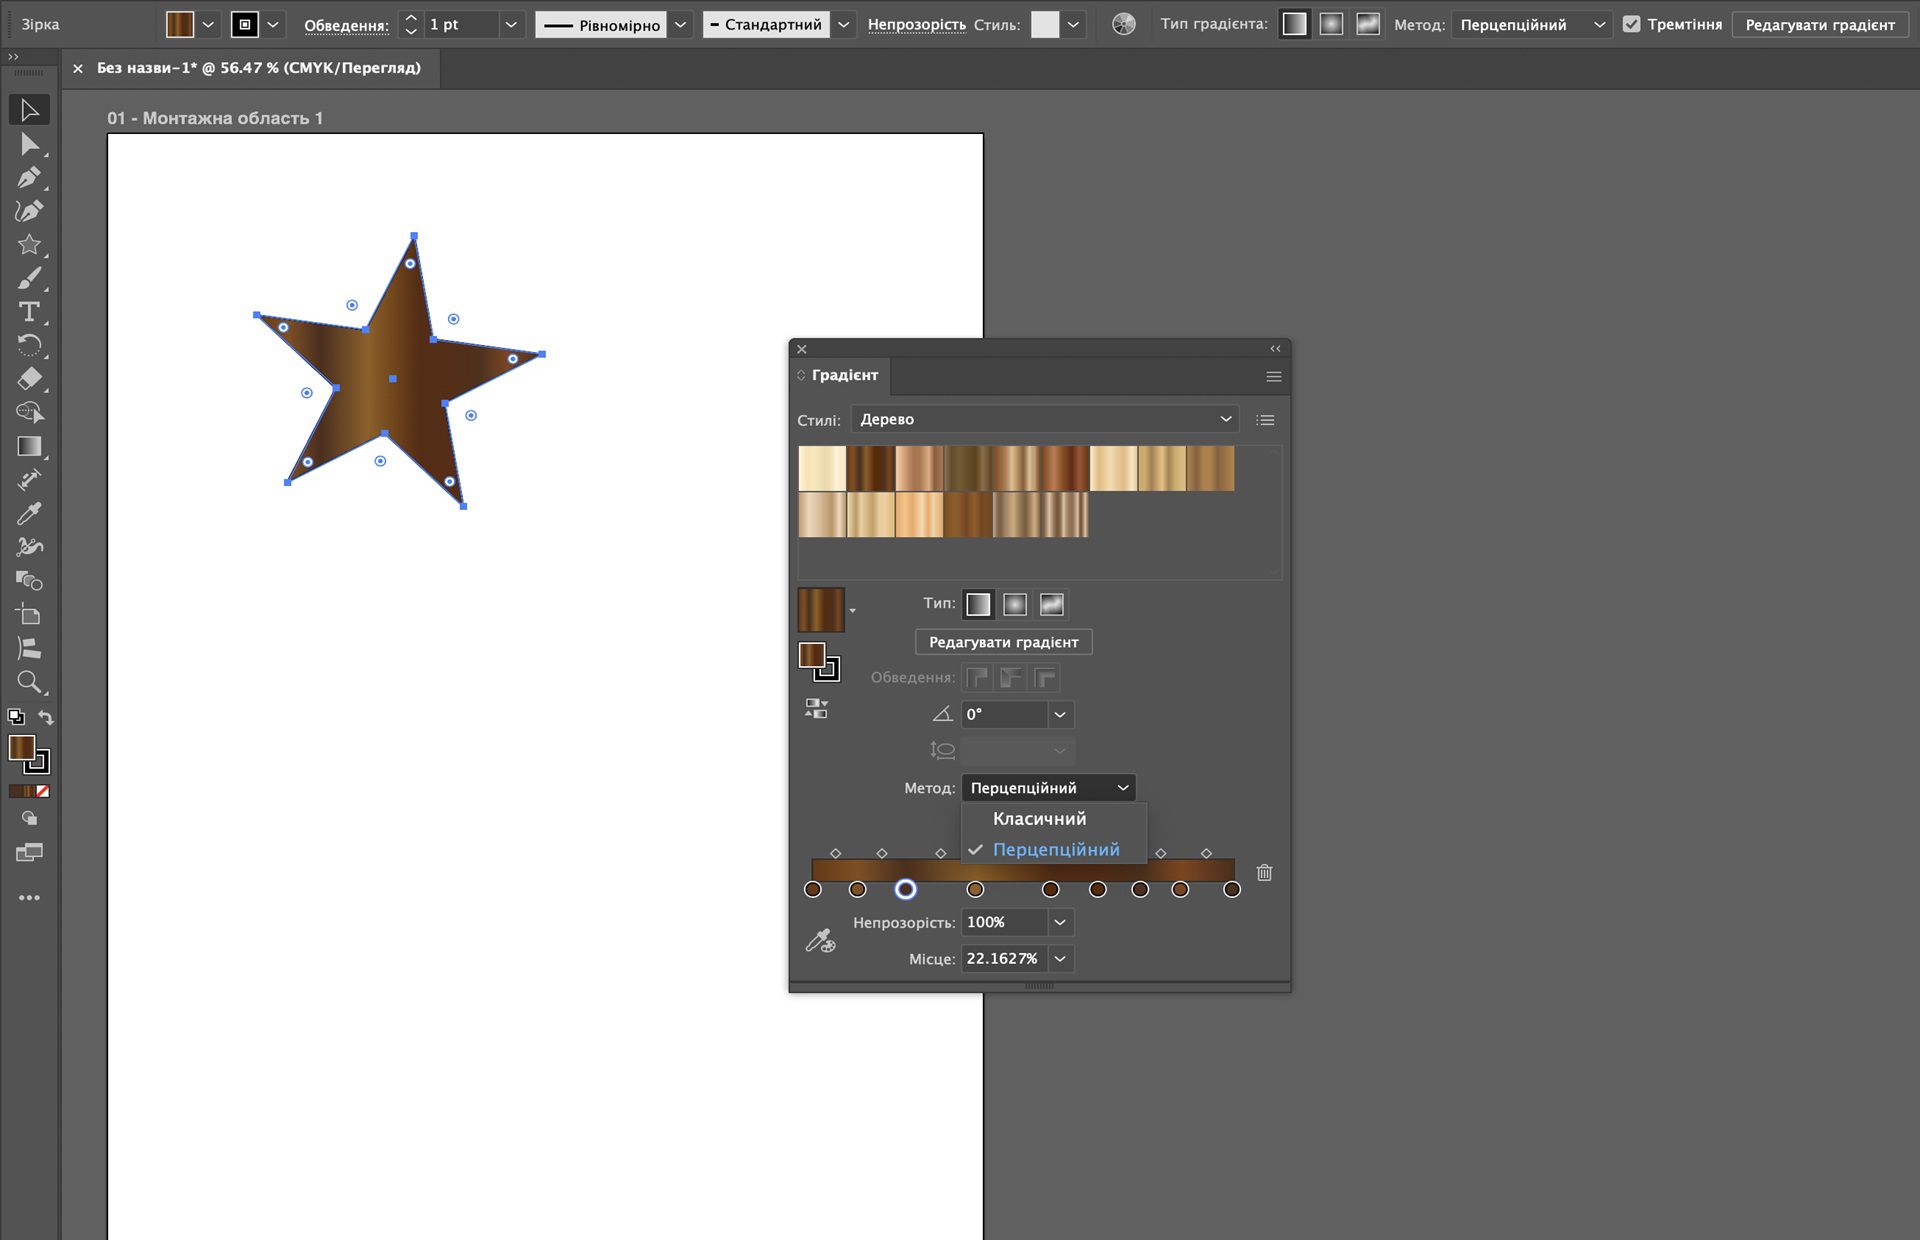Open the Стилі Дерево dropdown
Viewport: 1920px width, 1240px height.
click(x=1044, y=419)
